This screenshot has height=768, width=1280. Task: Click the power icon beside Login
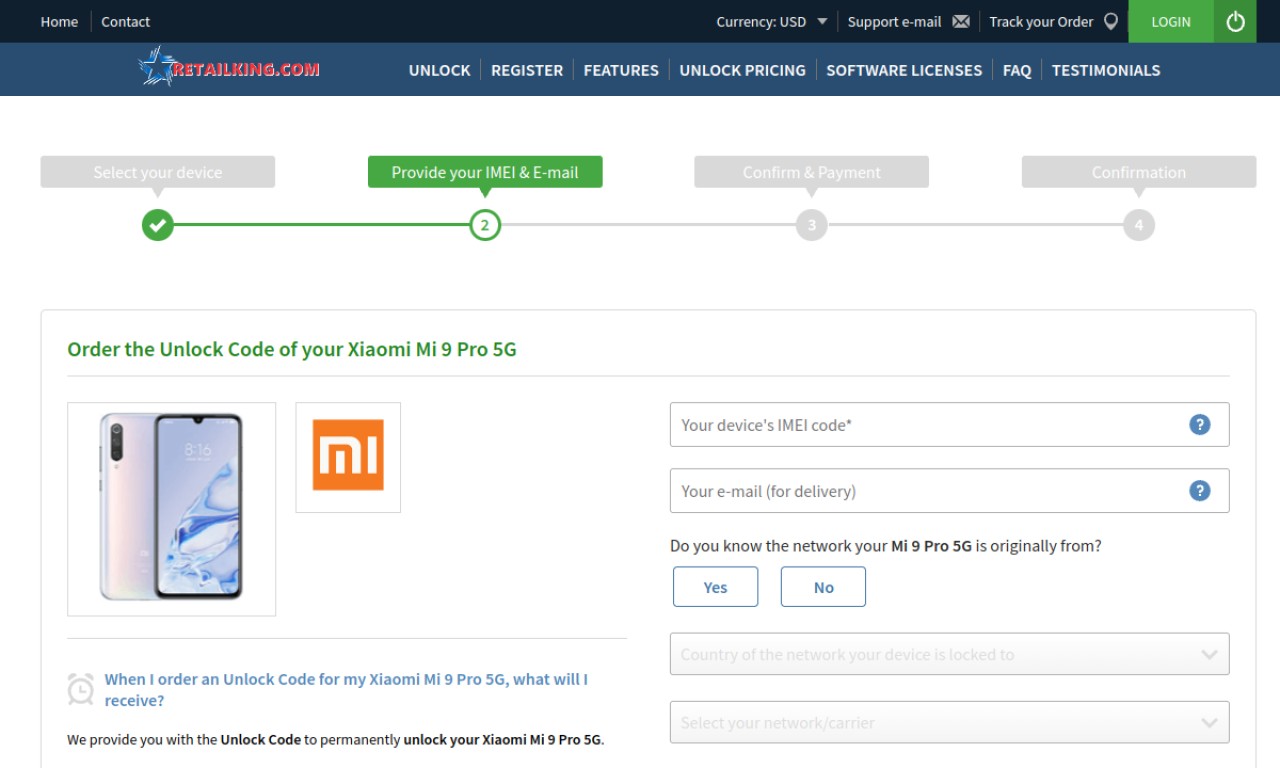pos(1236,21)
